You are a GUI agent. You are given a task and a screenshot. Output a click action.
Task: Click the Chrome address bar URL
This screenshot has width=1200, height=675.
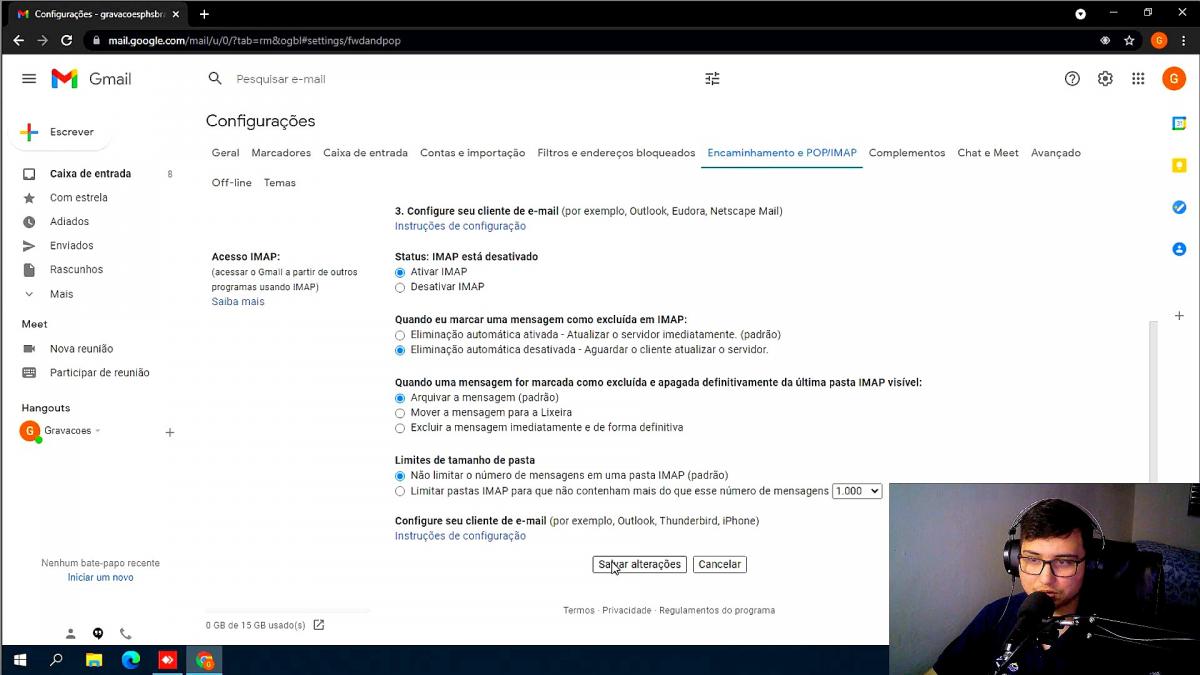tap(254, 41)
